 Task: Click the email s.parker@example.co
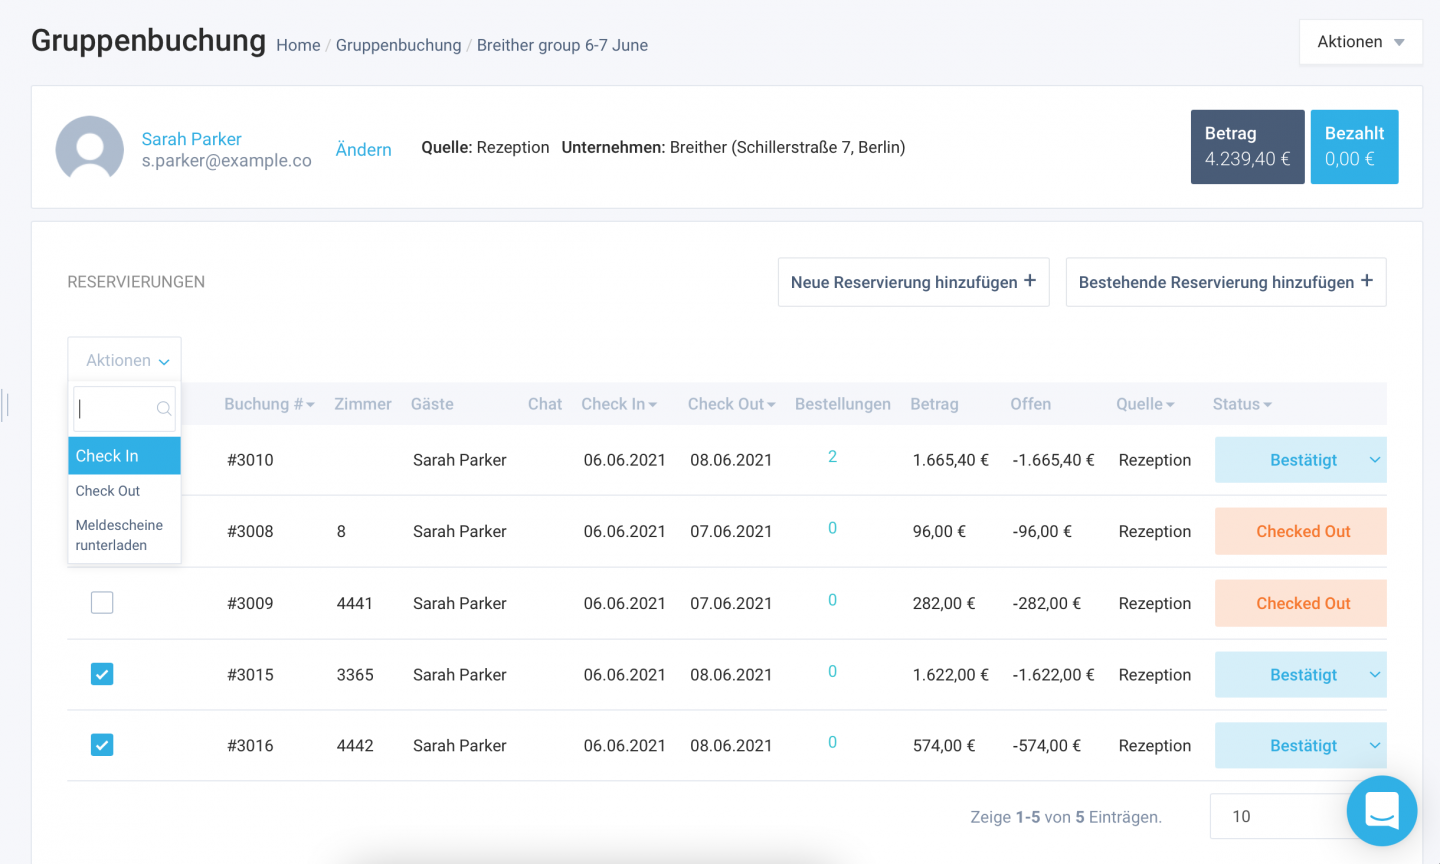point(227,160)
